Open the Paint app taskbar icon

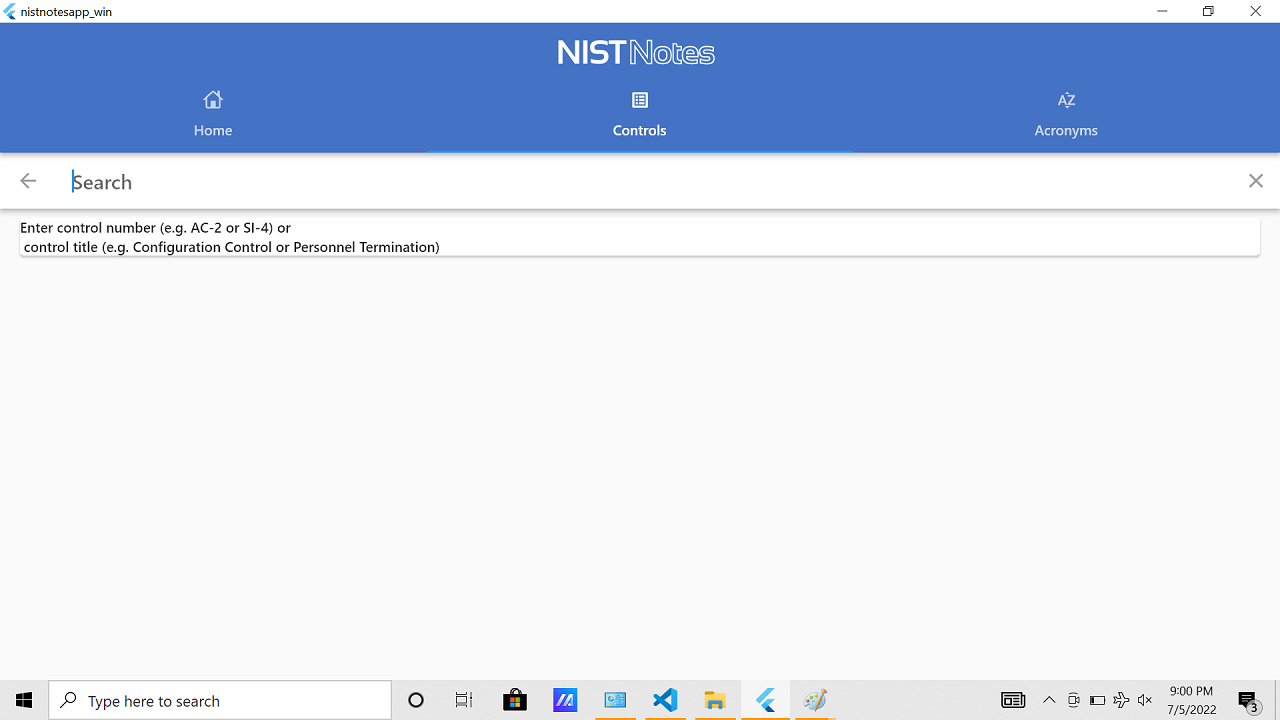pyautogui.click(x=815, y=700)
